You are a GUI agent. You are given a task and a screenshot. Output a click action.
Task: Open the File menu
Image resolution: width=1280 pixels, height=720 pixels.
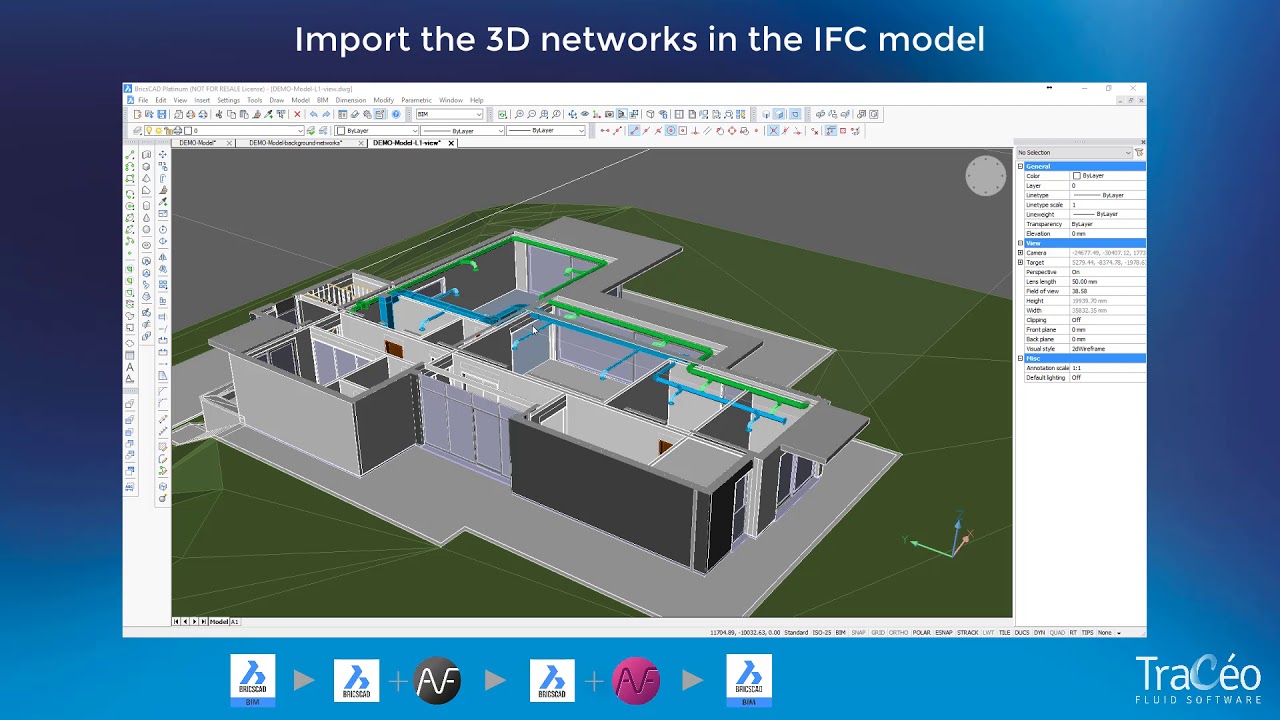click(x=143, y=100)
